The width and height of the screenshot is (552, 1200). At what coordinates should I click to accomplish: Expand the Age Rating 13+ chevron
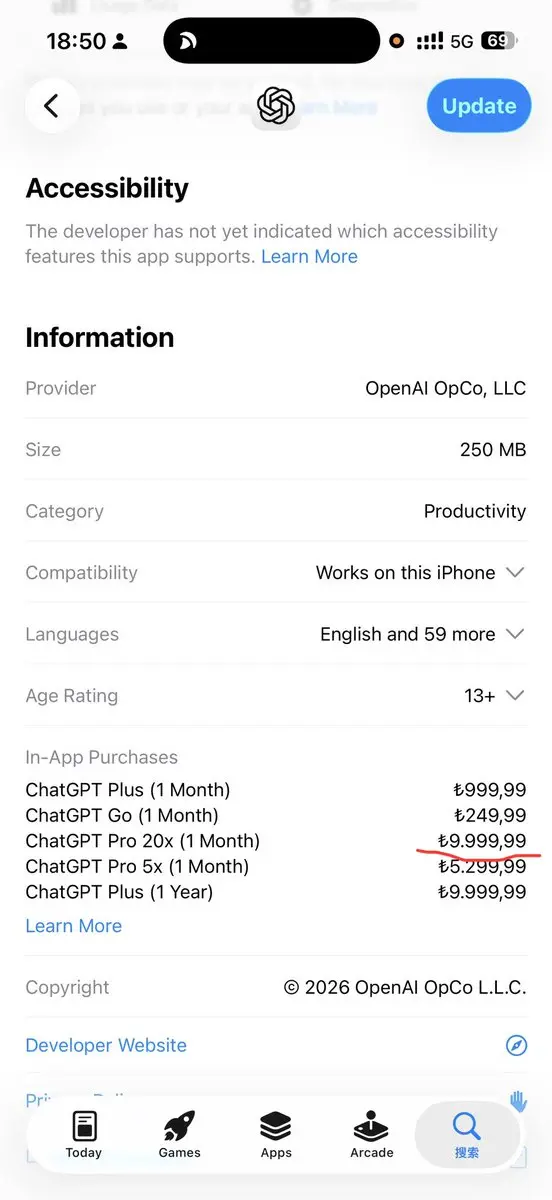(515, 696)
